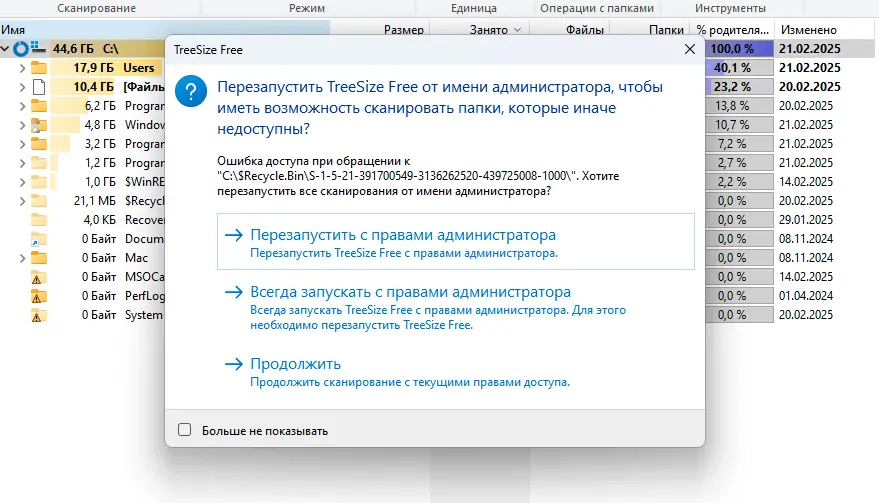Viewport: 879px width, 503px height.
Task: Click the Windows folder icon, 4,8 ГБ row
Action: coord(39,125)
